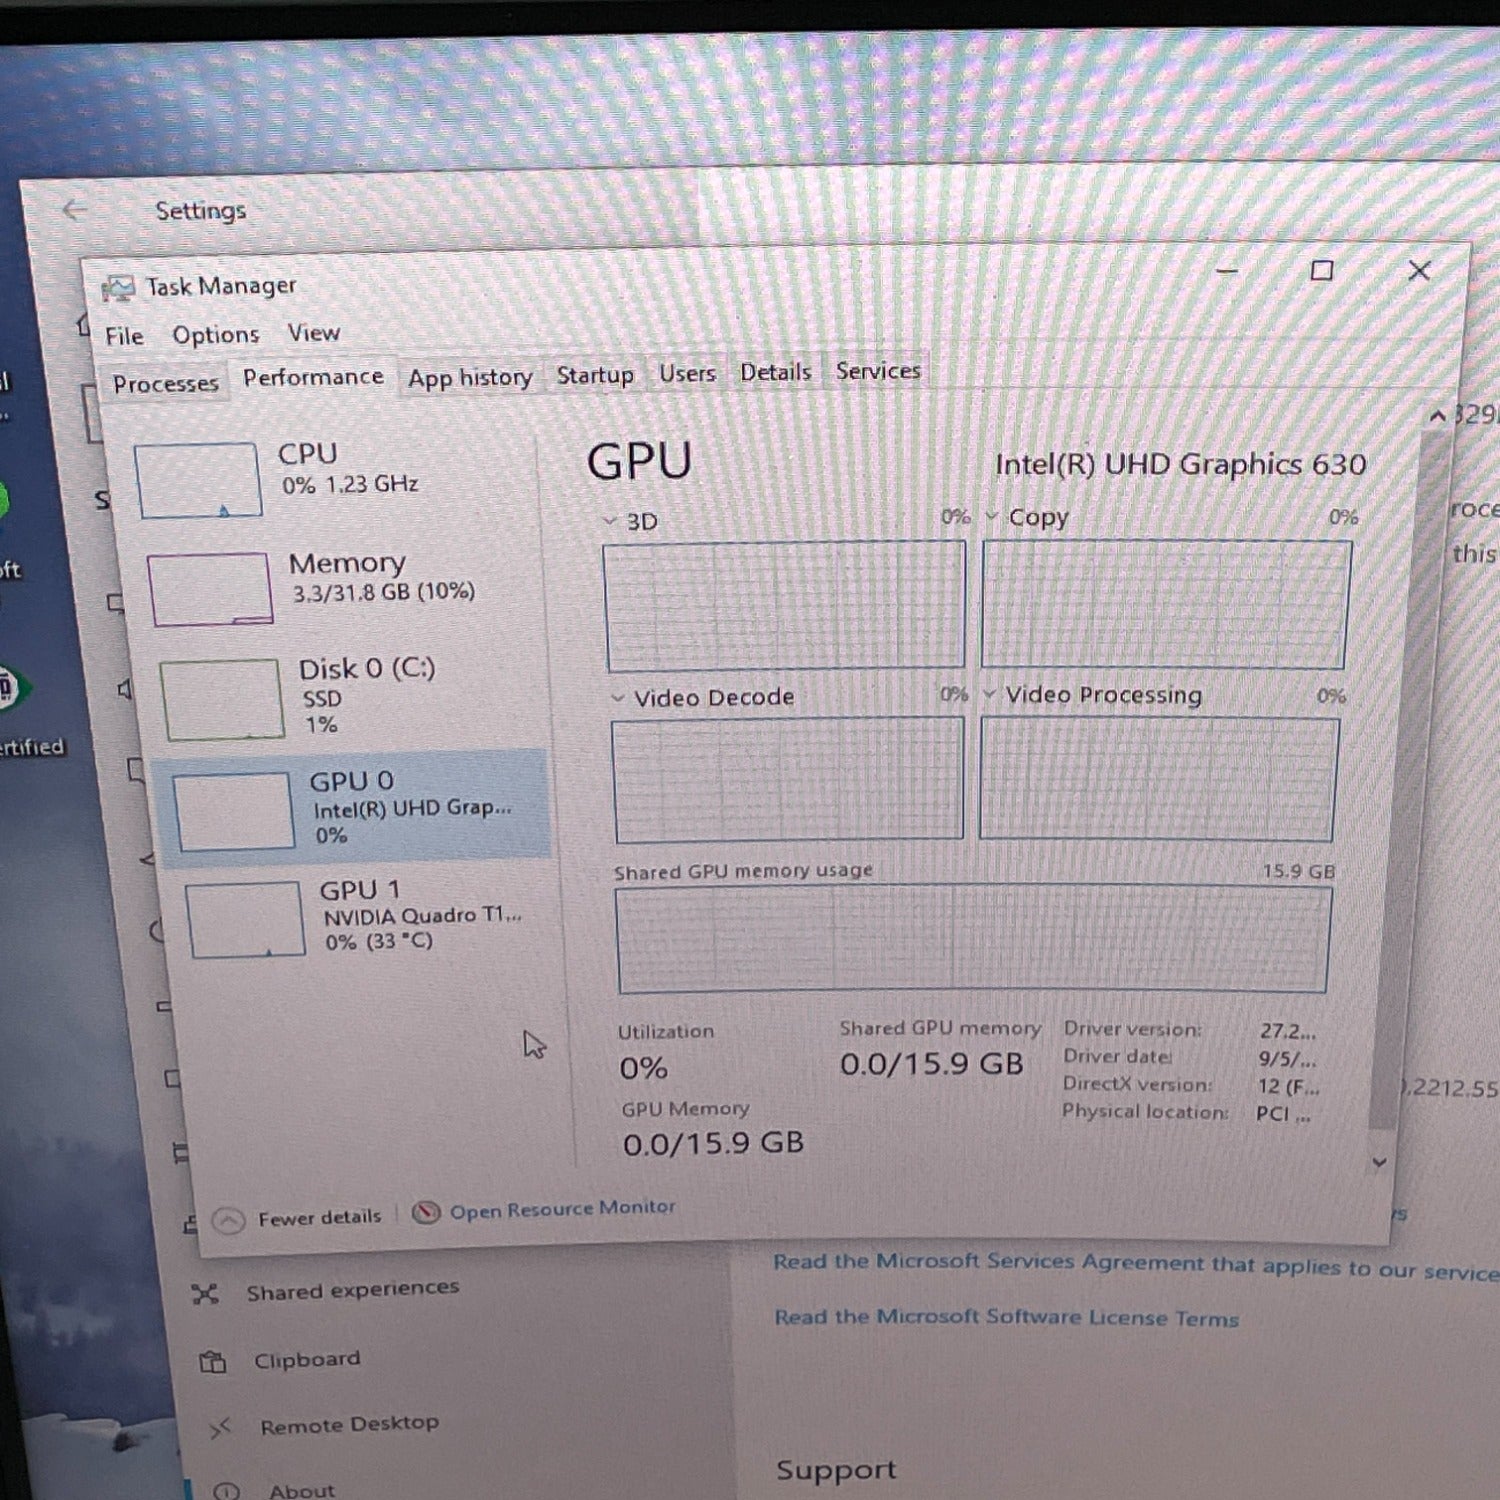Click the Task Manager title bar icon
The height and width of the screenshot is (1500, 1500).
click(118, 289)
